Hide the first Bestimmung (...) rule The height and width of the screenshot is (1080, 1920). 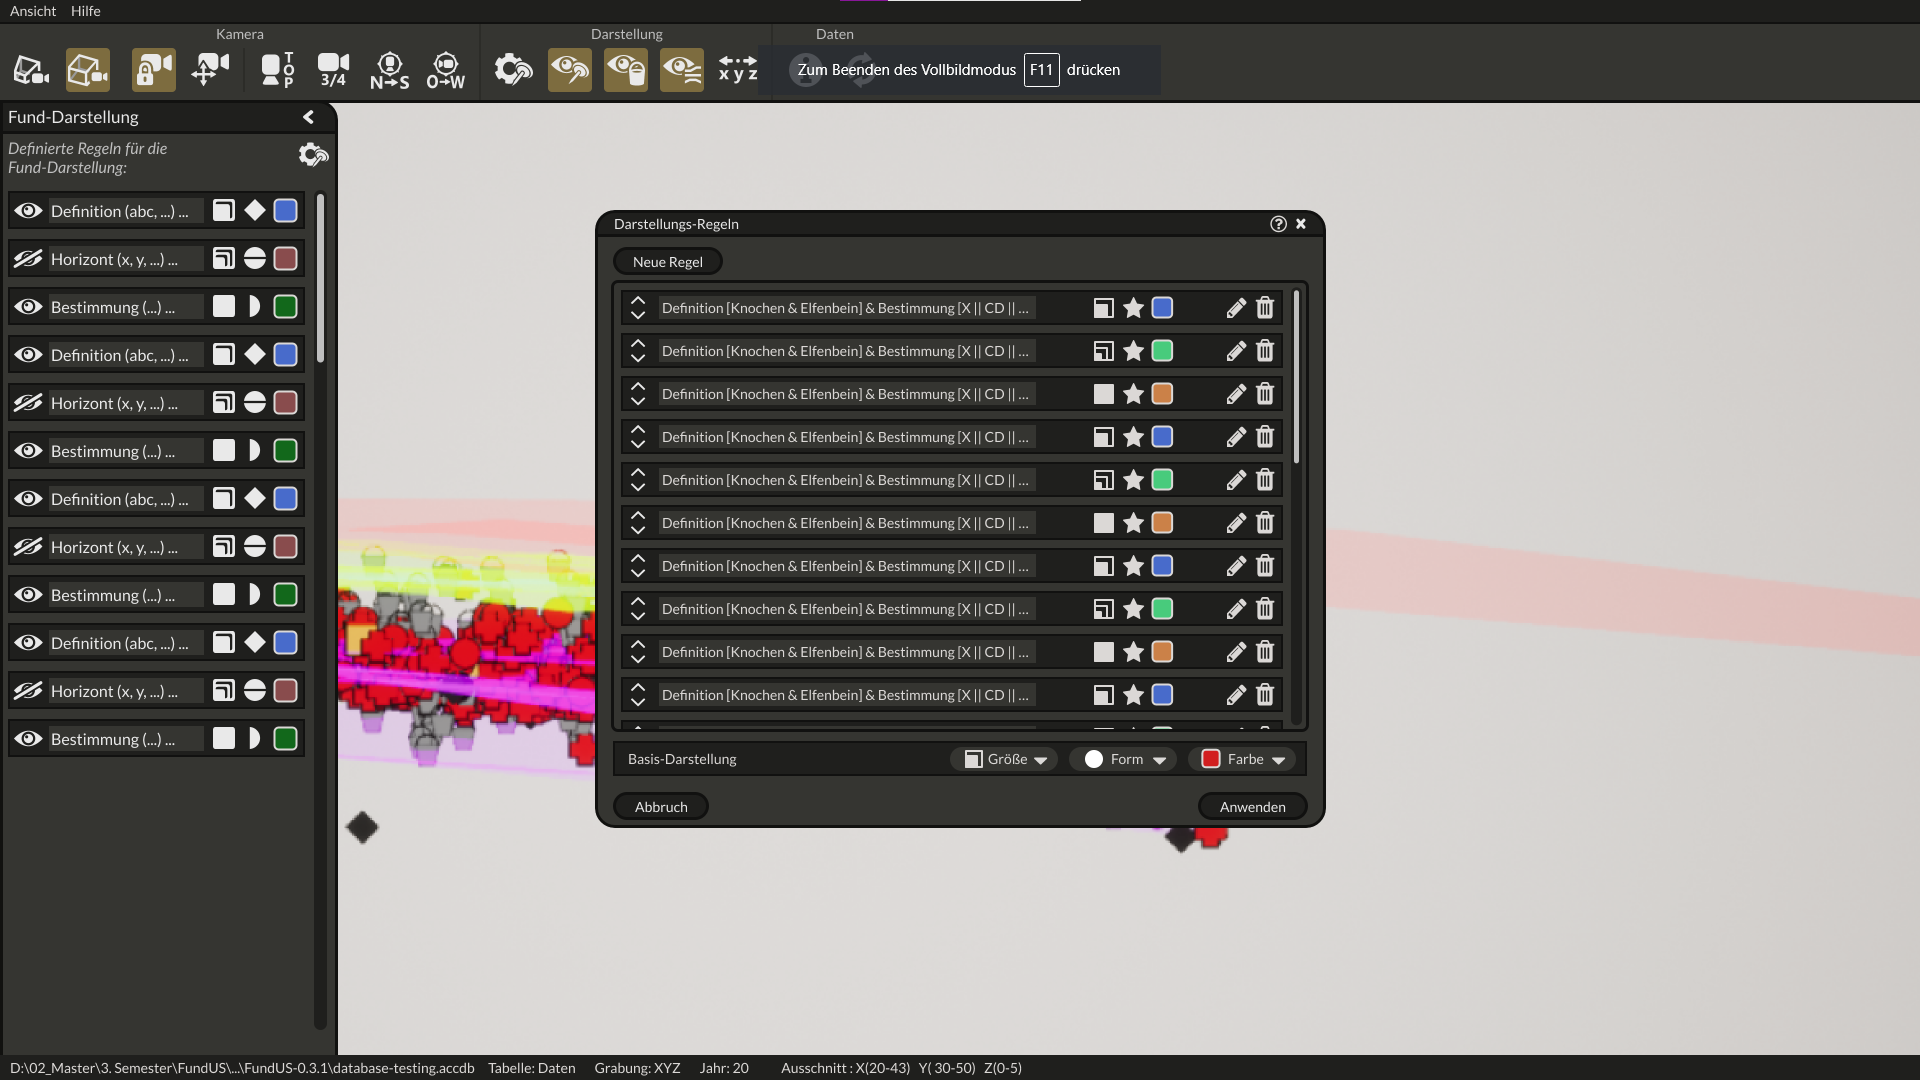pyautogui.click(x=28, y=307)
